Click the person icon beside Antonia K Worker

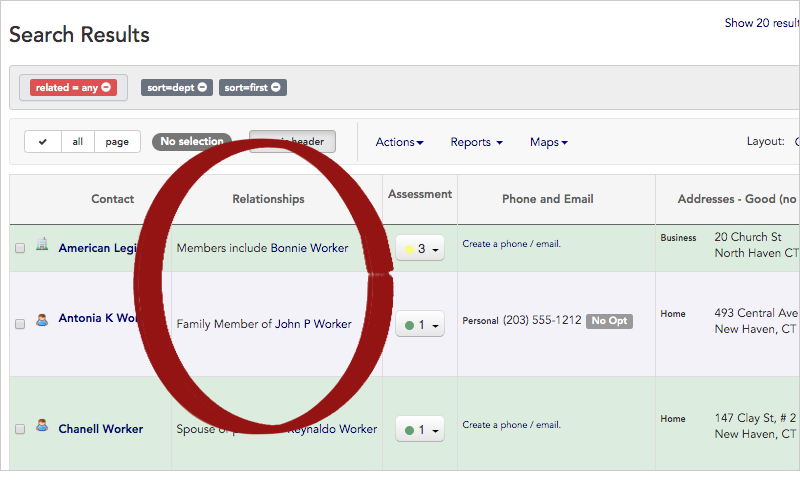point(42,320)
